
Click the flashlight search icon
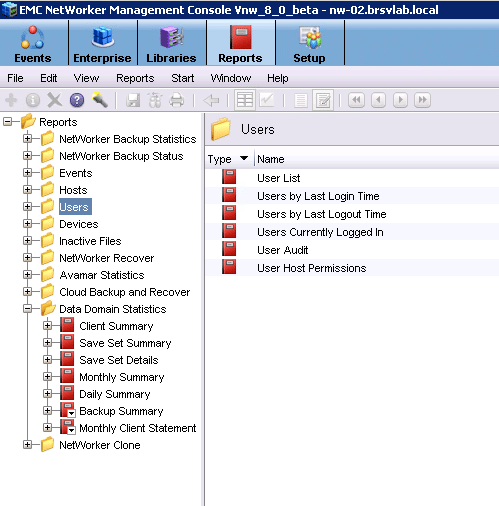[x=100, y=100]
